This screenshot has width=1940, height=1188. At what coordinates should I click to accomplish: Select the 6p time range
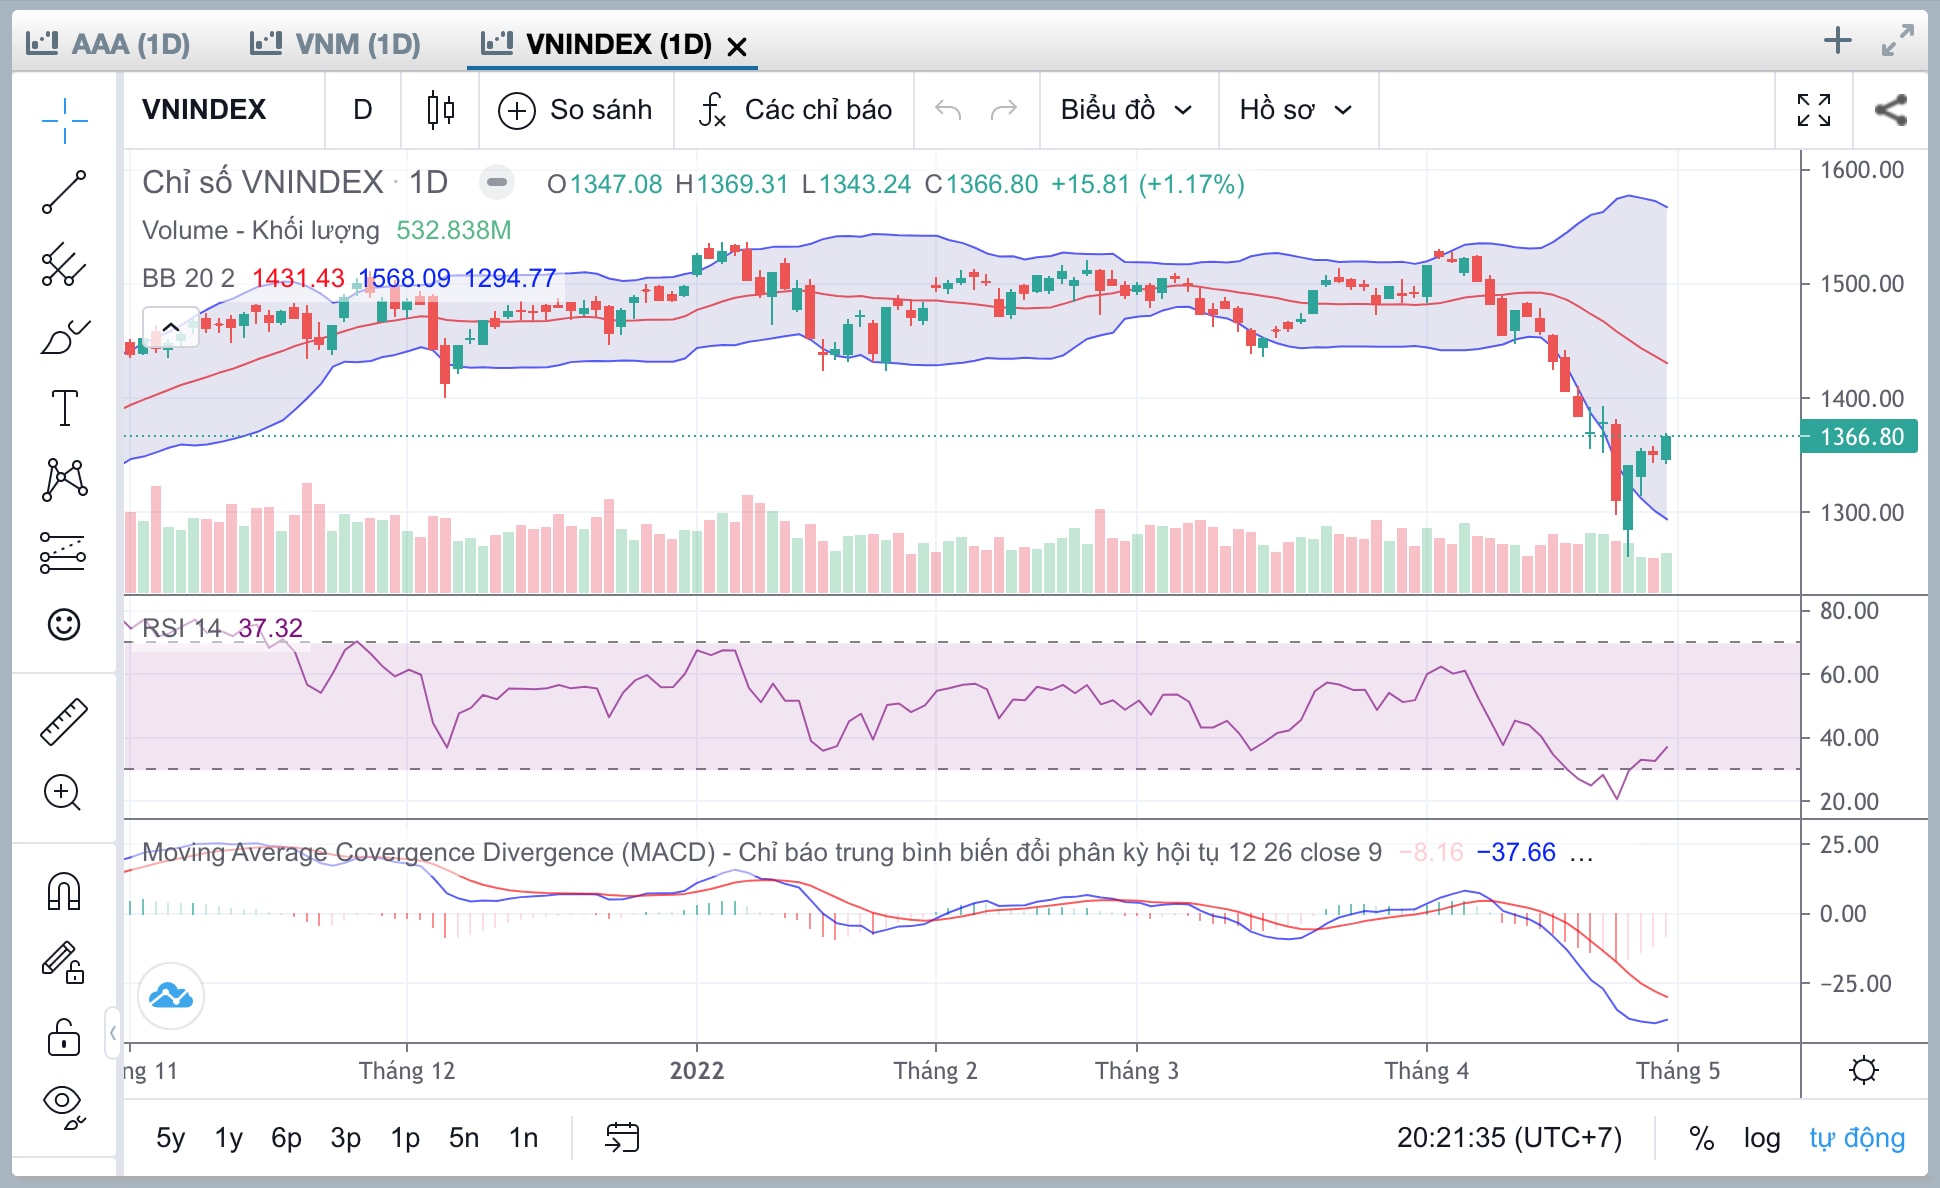pos(286,1138)
